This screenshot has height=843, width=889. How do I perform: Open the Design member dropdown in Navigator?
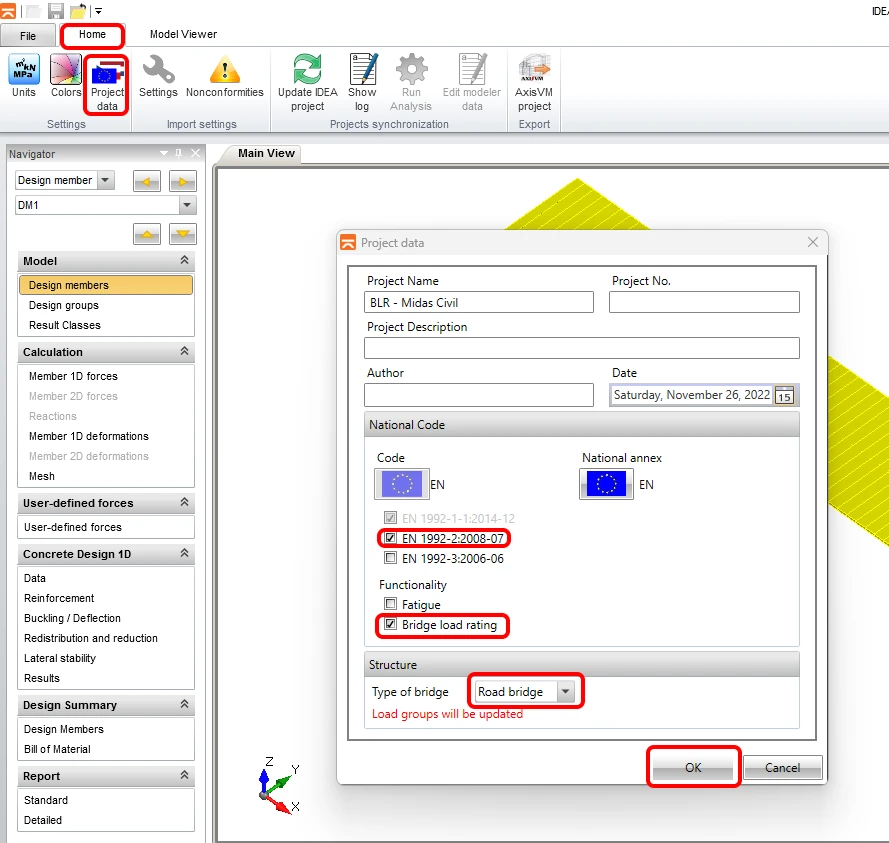point(65,180)
